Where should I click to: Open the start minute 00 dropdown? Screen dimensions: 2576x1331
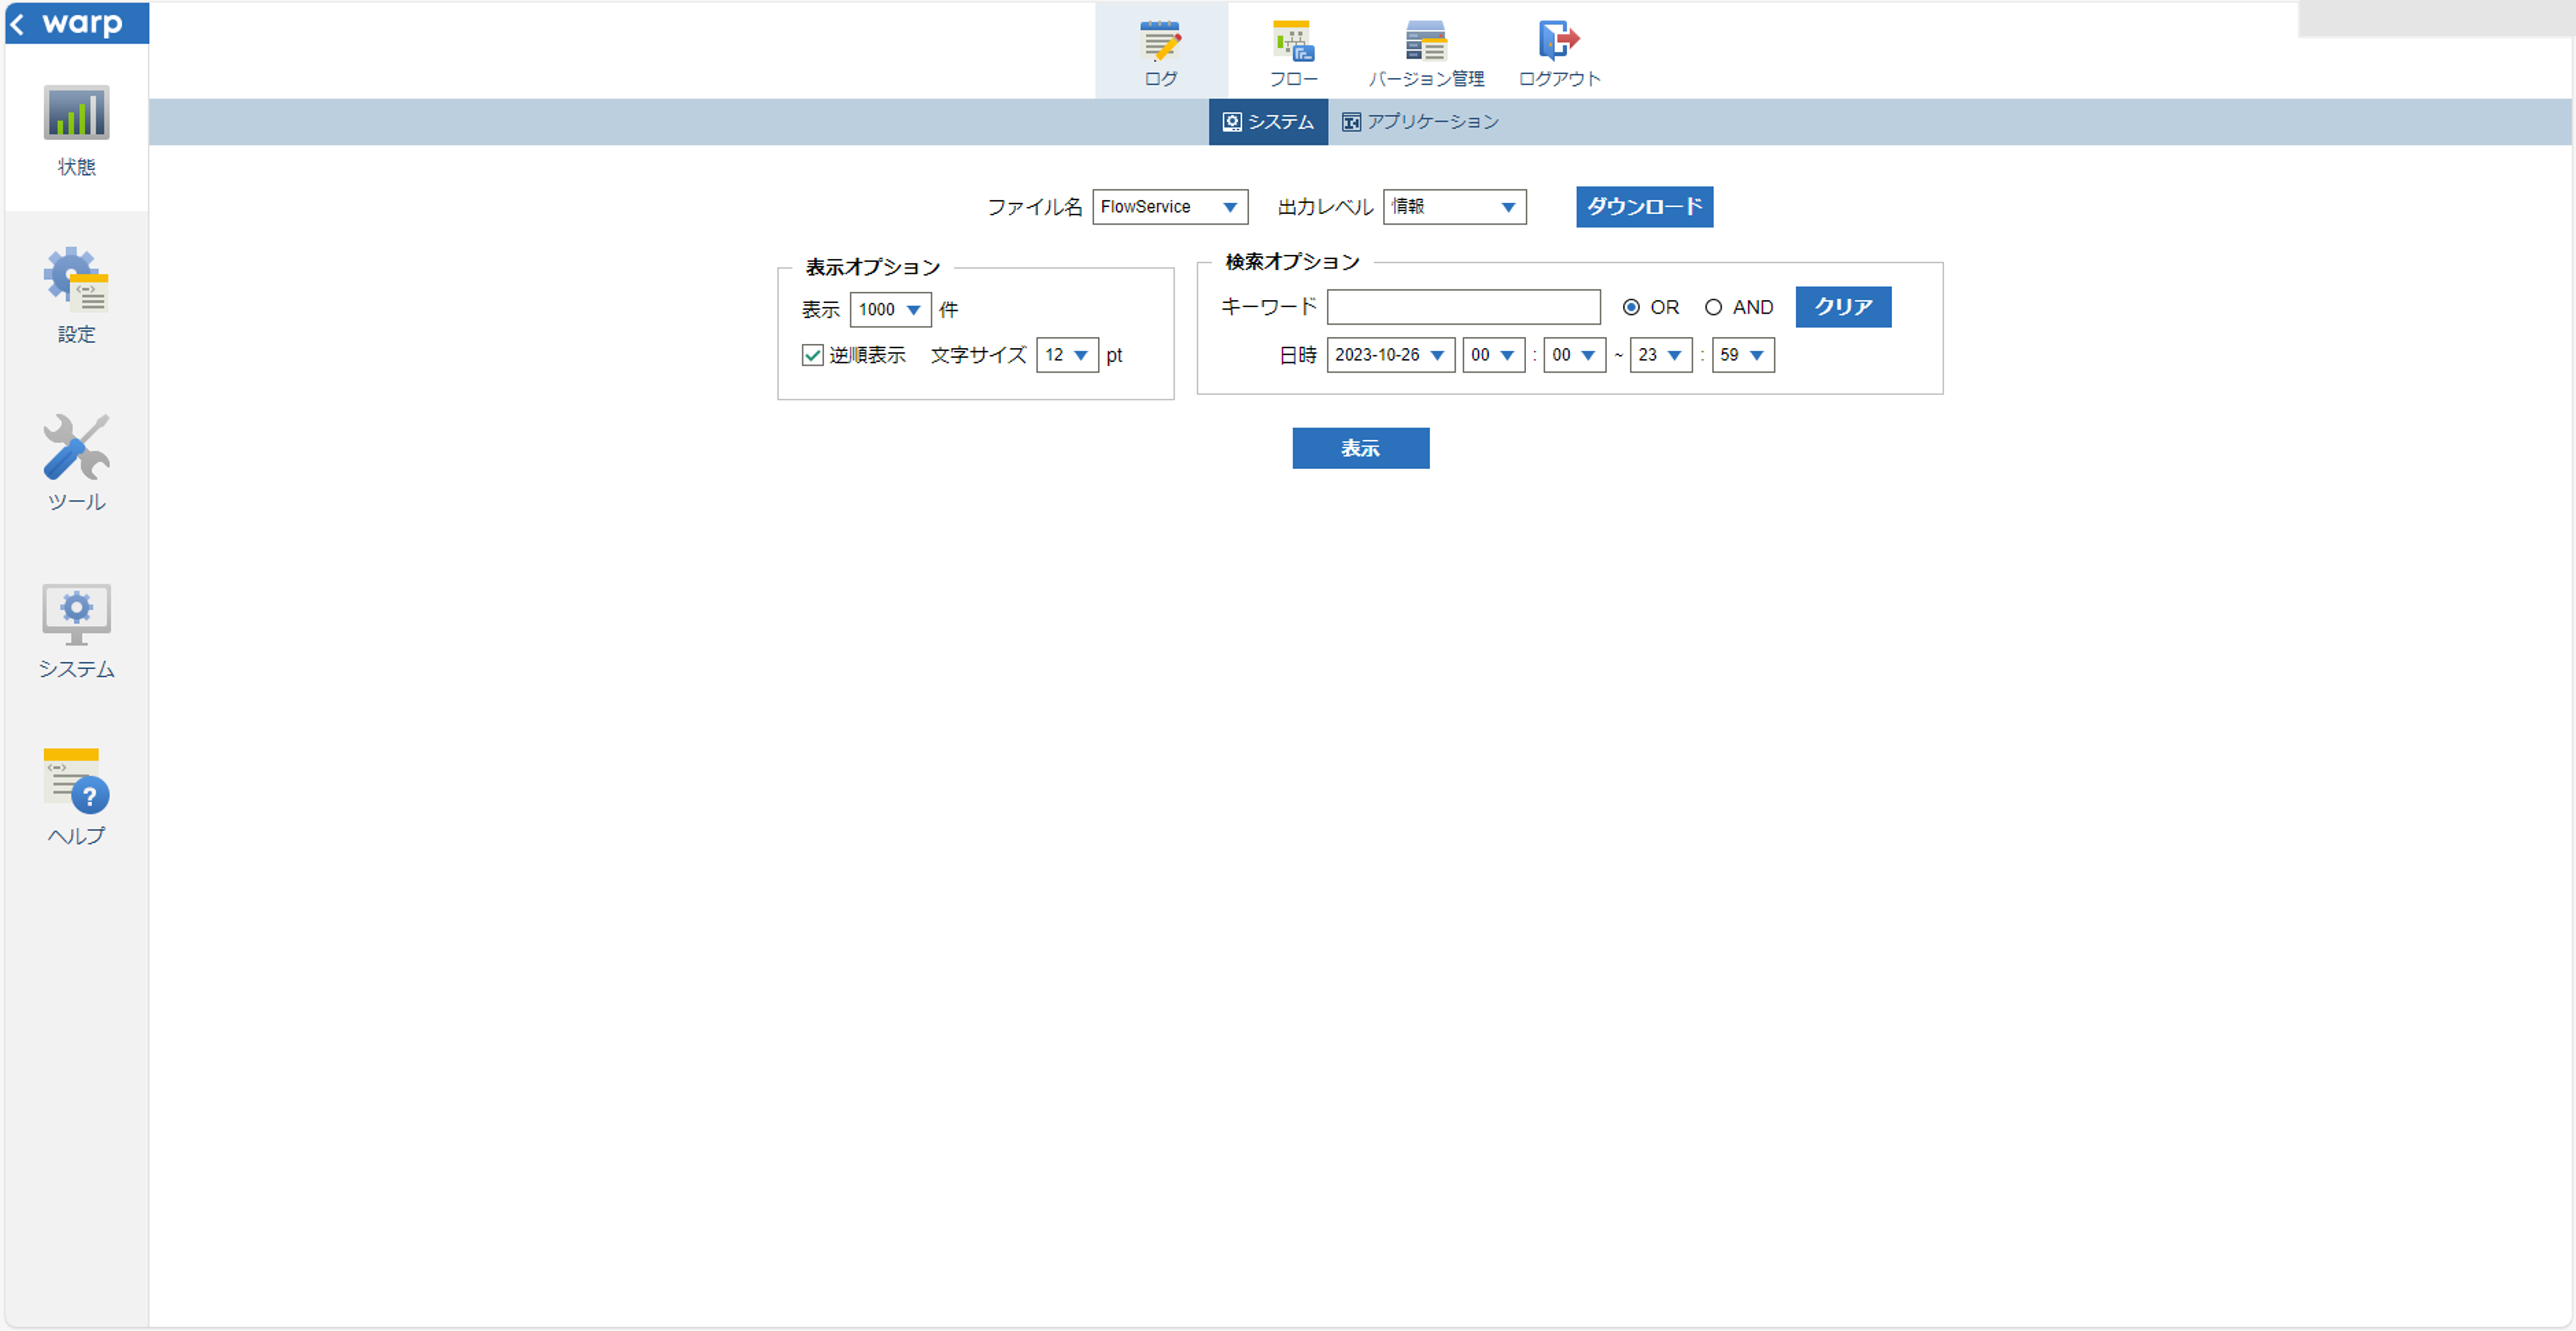click(x=1574, y=355)
